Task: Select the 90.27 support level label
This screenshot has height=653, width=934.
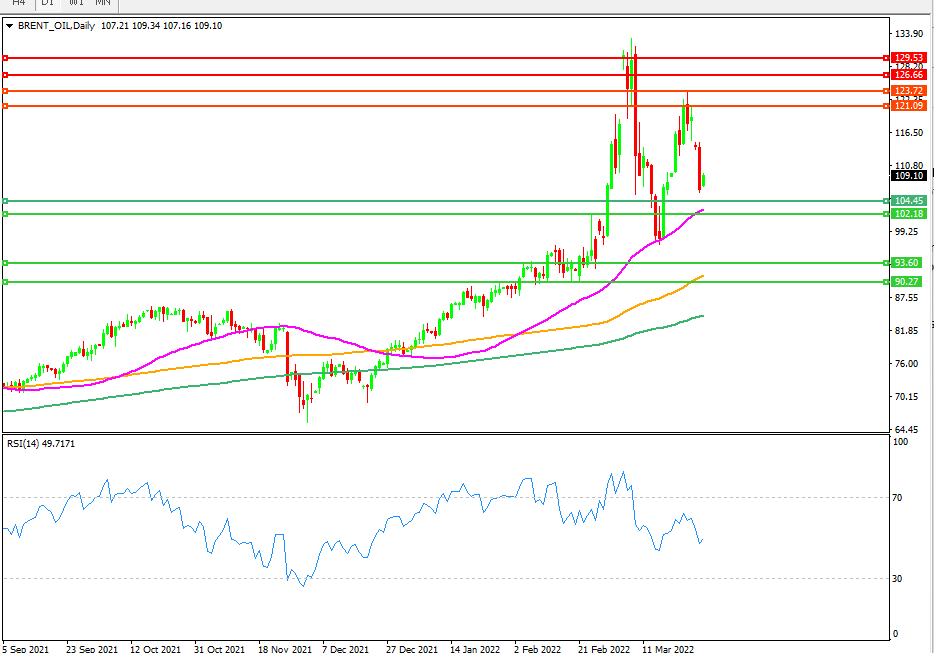Action: [907, 282]
